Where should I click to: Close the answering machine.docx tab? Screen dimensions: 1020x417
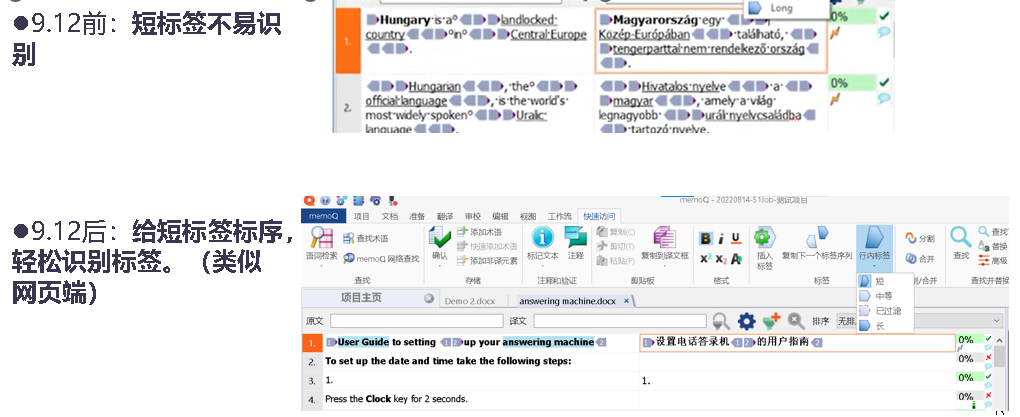click(626, 301)
